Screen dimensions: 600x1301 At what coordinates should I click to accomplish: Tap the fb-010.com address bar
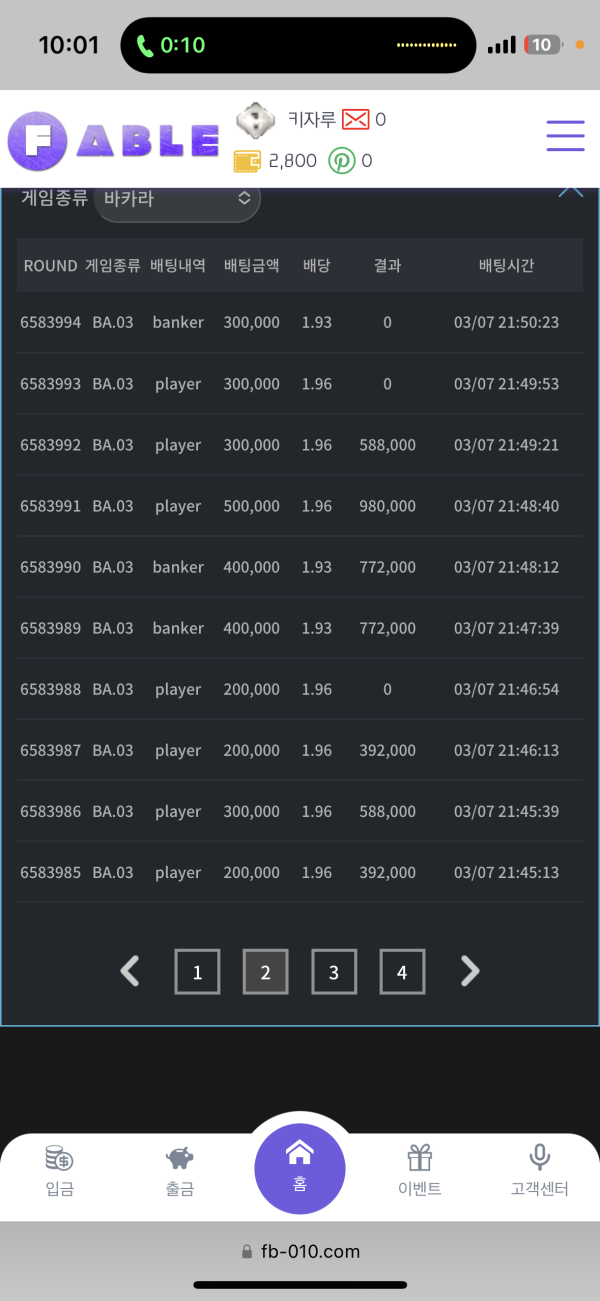point(300,1251)
